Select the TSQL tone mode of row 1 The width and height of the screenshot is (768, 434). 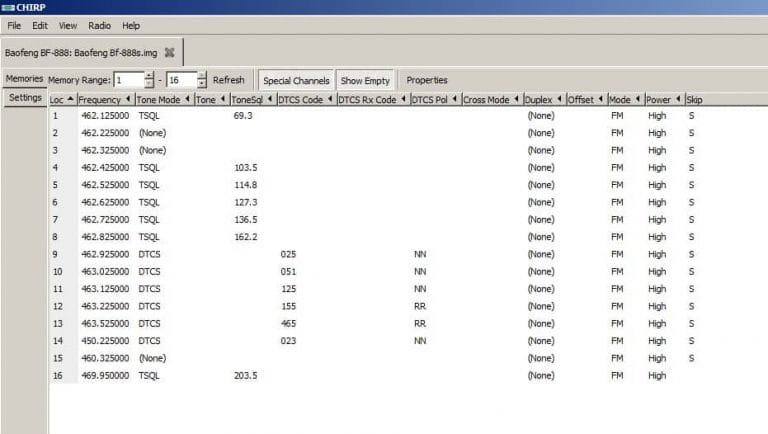click(x=149, y=116)
